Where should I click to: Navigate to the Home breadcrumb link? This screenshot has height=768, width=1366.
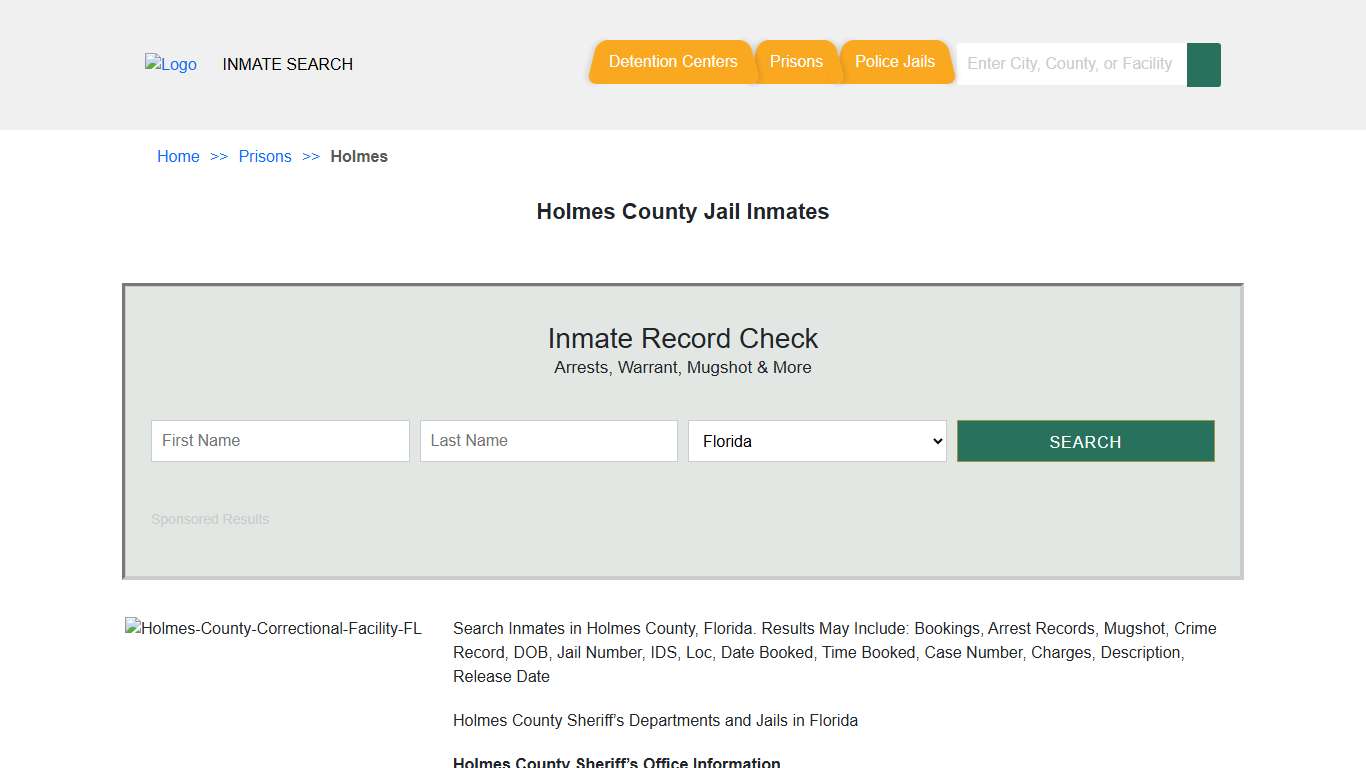click(x=178, y=156)
